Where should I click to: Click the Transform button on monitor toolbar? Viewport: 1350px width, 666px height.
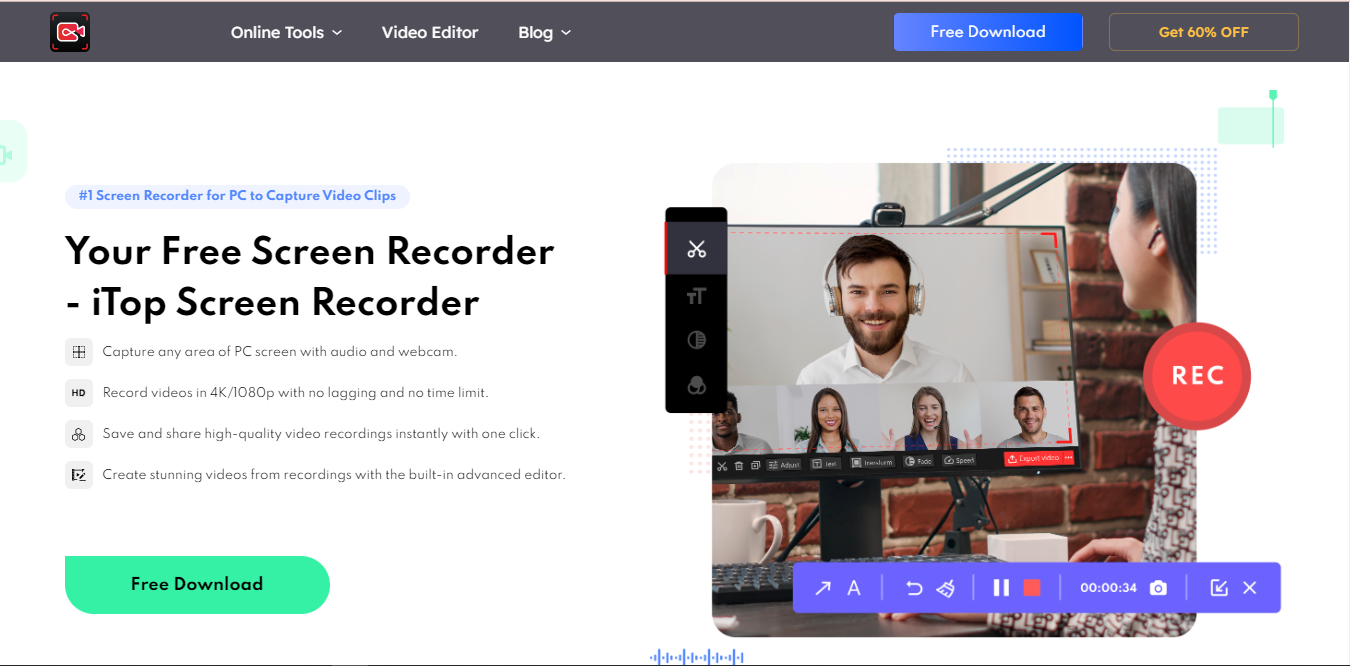(872, 462)
